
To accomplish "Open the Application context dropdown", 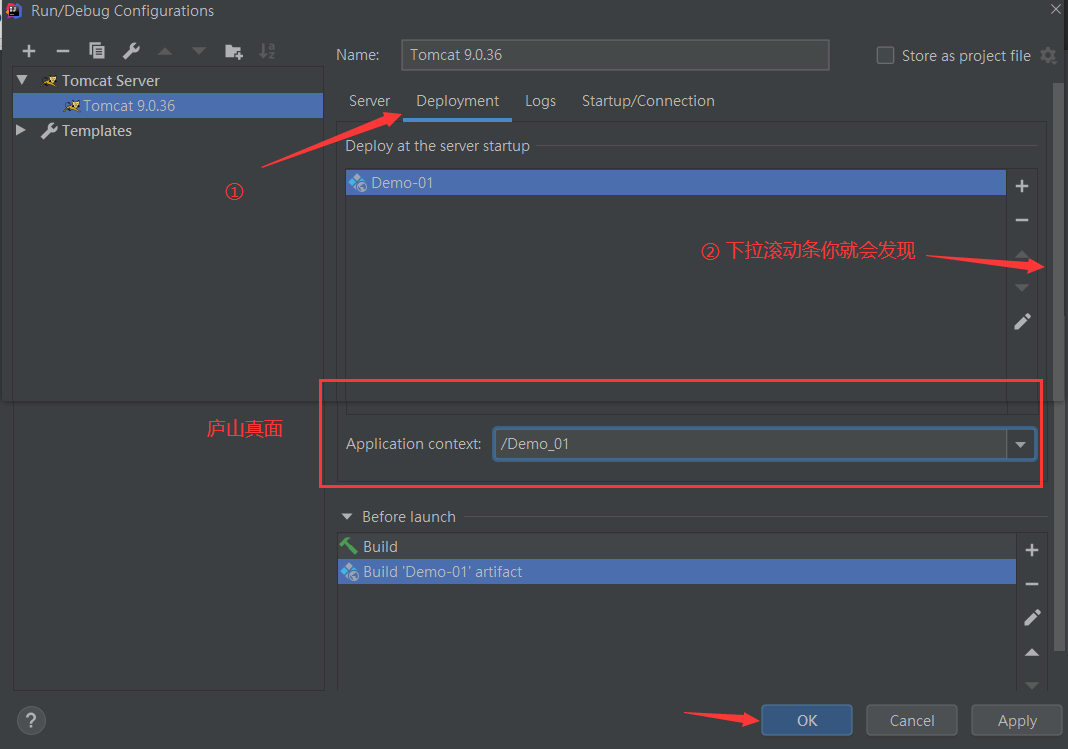I will 1021,444.
